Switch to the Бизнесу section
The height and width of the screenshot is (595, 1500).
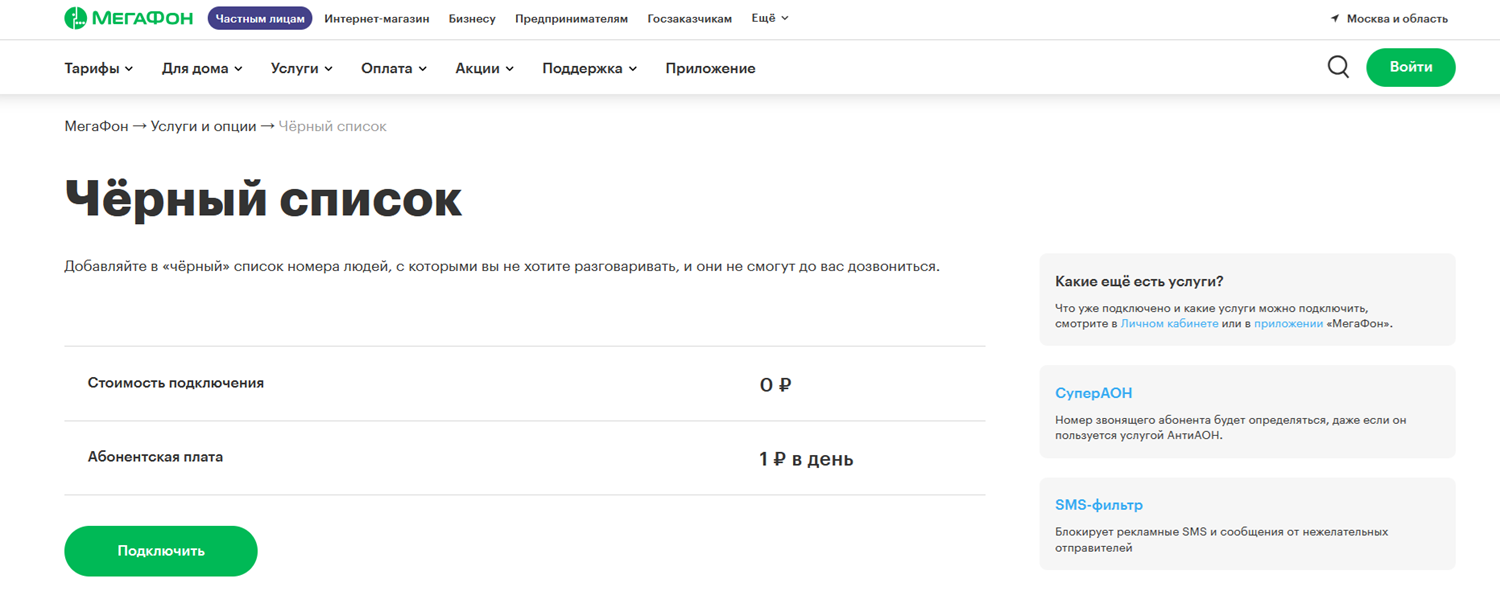[472, 18]
